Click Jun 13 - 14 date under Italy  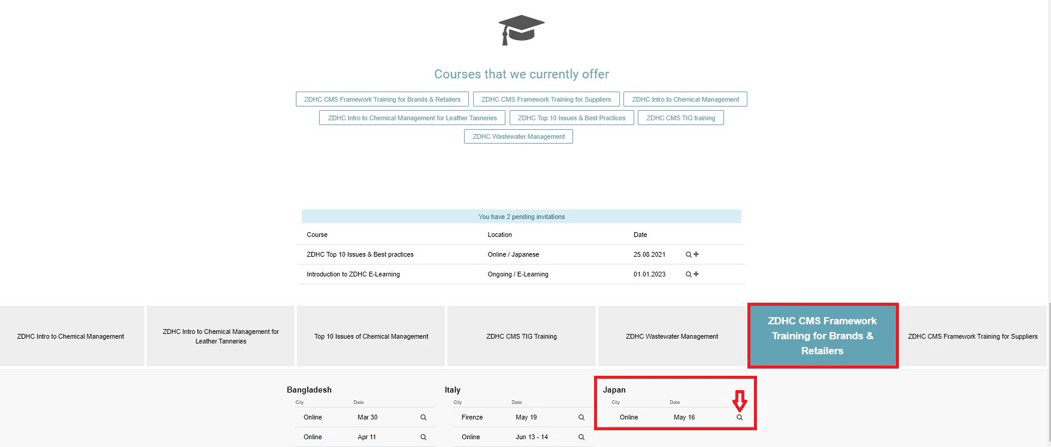click(530, 437)
